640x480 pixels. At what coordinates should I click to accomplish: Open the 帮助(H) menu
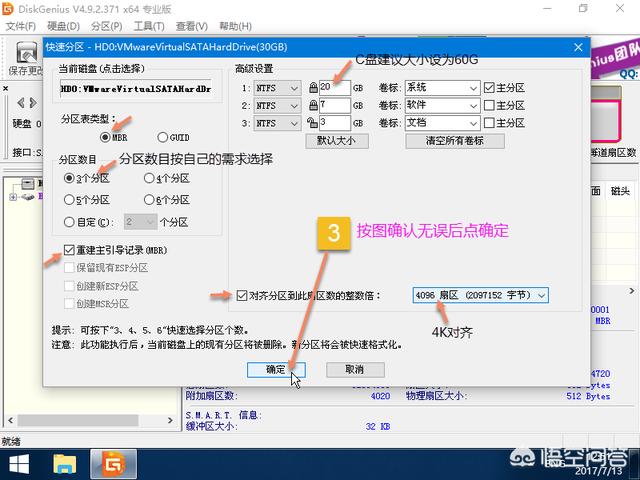point(235,27)
